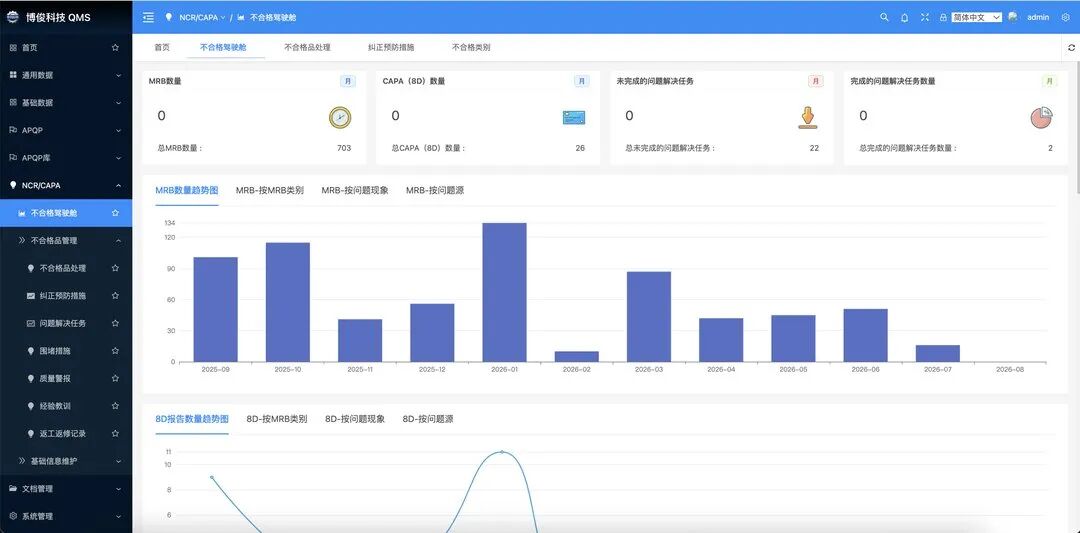Screen dimensions: 1080x533
Task: Open 不合格品处理 in the sidebar
Action: click(66, 268)
